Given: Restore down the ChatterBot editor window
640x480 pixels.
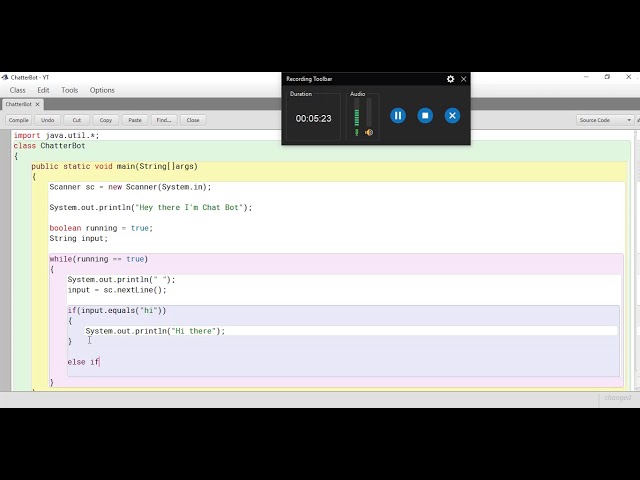Looking at the screenshot, I should (607, 77).
